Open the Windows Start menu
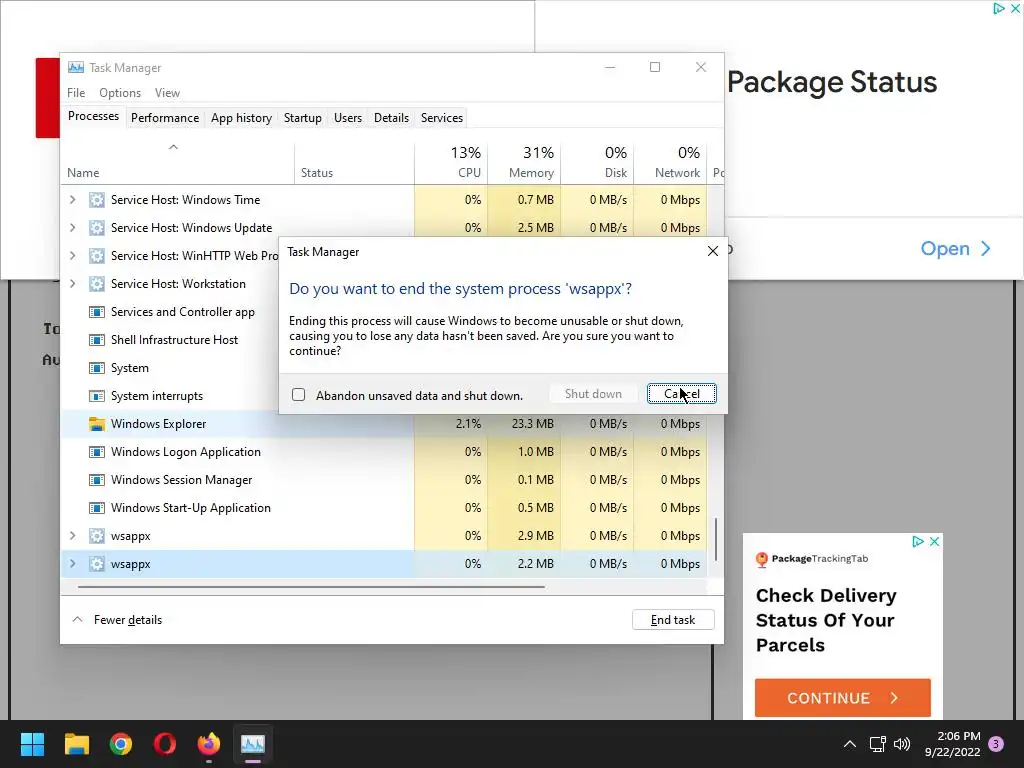Image resolution: width=1024 pixels, height=768 pixels. pos(32,744)
